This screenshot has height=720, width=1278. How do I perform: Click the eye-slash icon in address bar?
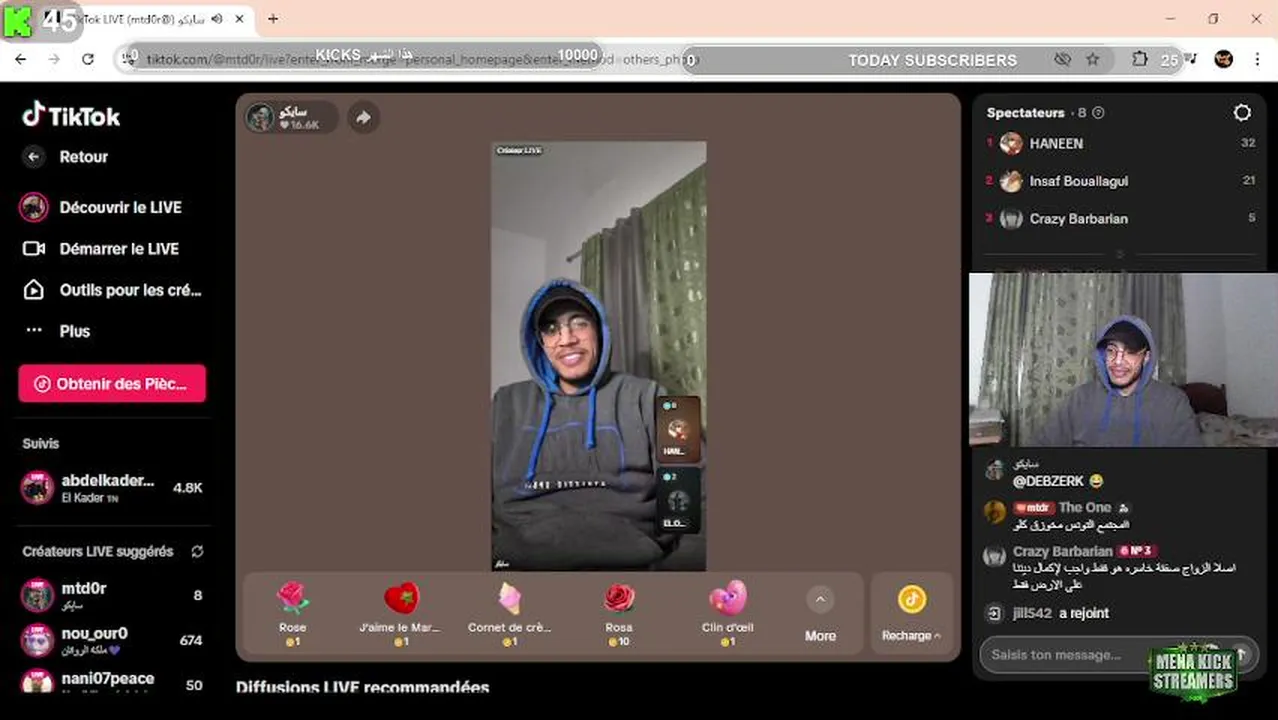point(1063,60)
